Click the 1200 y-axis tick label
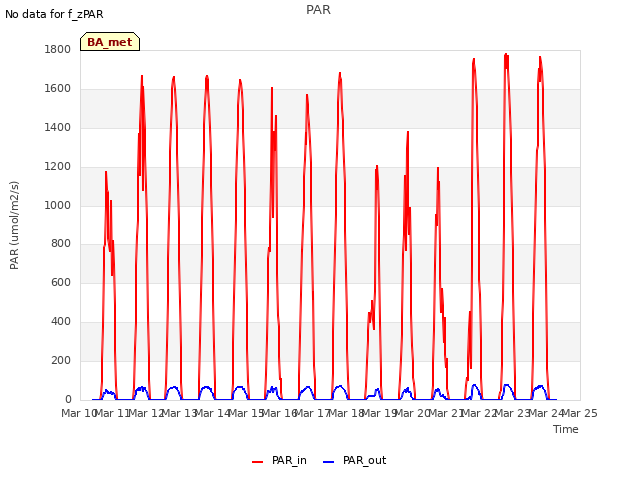The image size is (640, 480). point(58,167)
